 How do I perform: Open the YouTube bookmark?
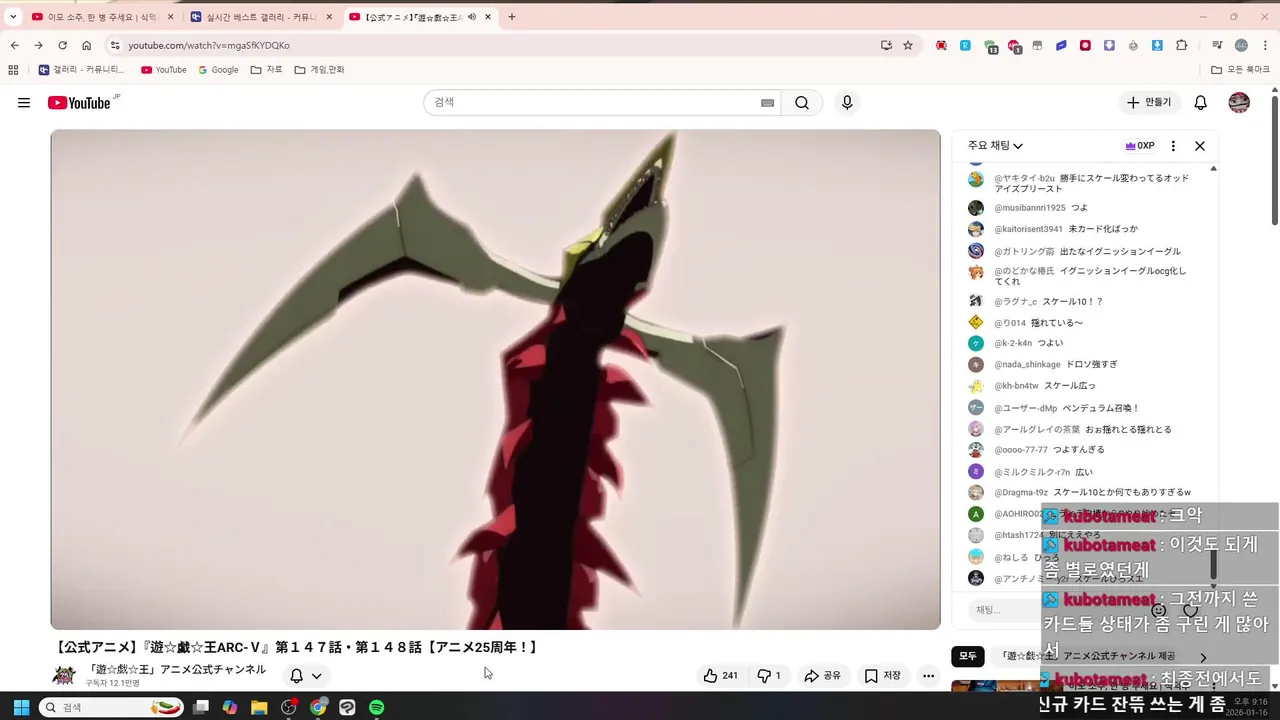coord(164,70)
